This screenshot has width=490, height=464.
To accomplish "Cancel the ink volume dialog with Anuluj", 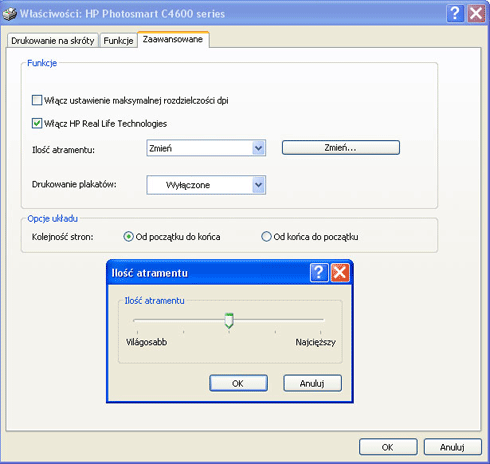I will click(x=312, y=383).
